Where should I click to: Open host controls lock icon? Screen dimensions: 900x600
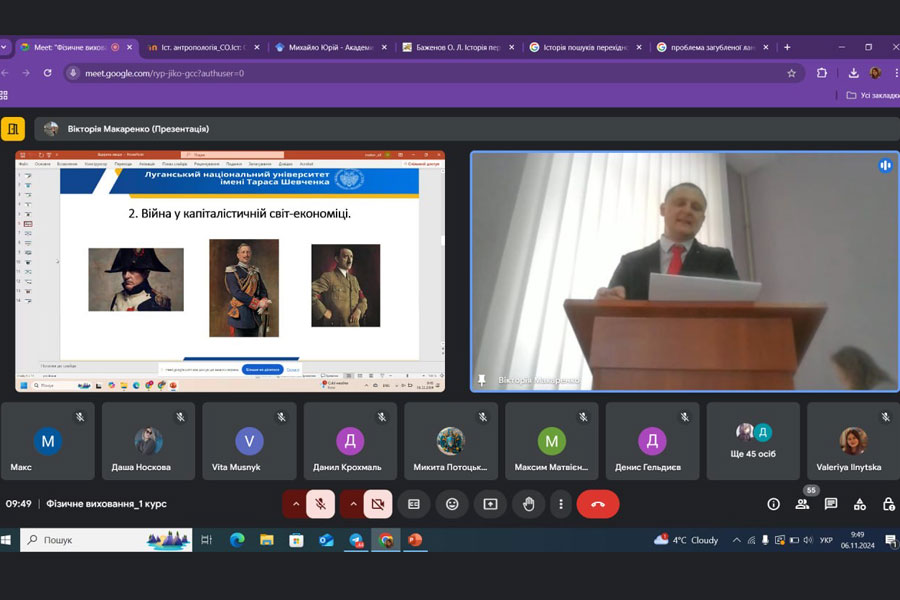click(x=888, y=504)
